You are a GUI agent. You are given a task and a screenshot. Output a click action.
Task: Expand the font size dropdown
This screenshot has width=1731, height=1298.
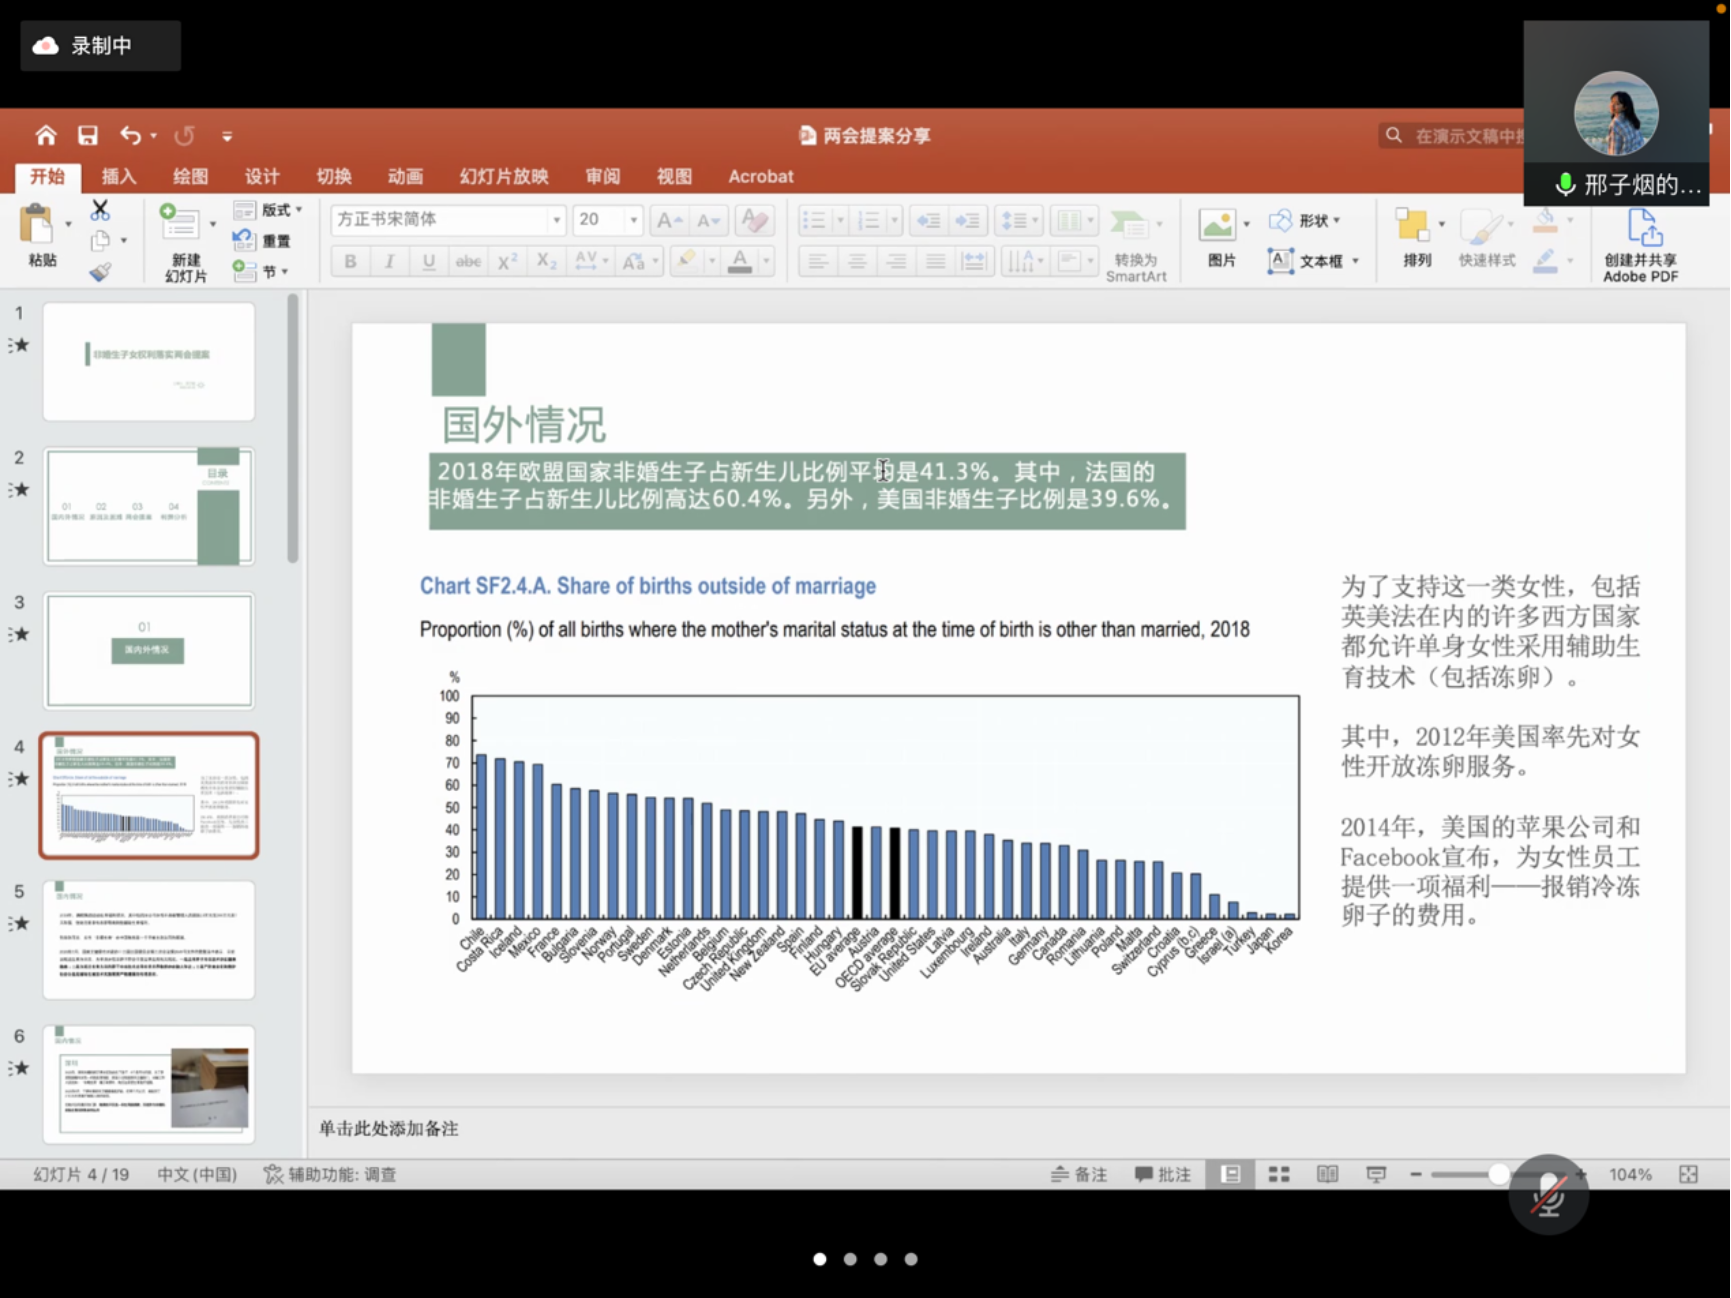click(633, 219)
